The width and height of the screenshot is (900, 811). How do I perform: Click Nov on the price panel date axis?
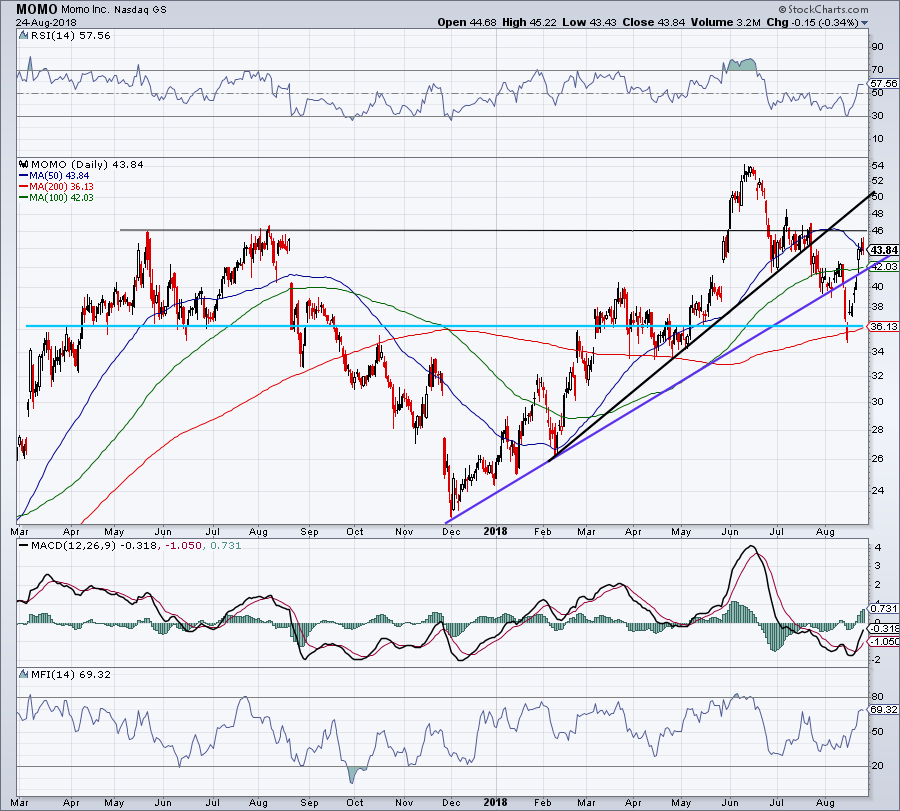pyautogui.click(x=404, y=531)
